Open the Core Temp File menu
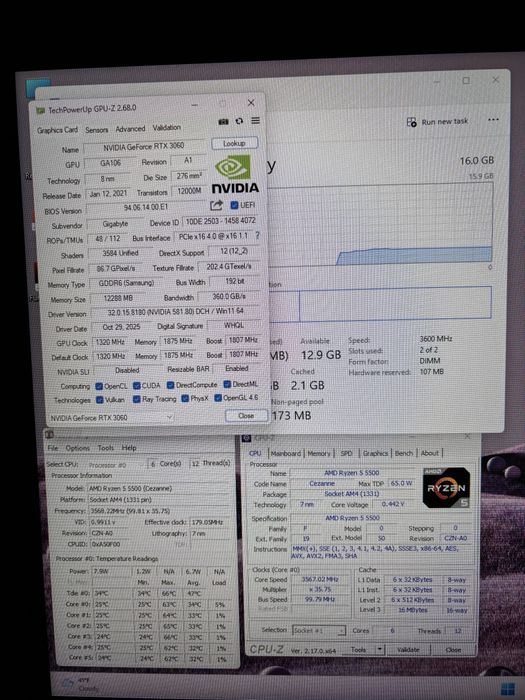525x700 pixels. 53,448
